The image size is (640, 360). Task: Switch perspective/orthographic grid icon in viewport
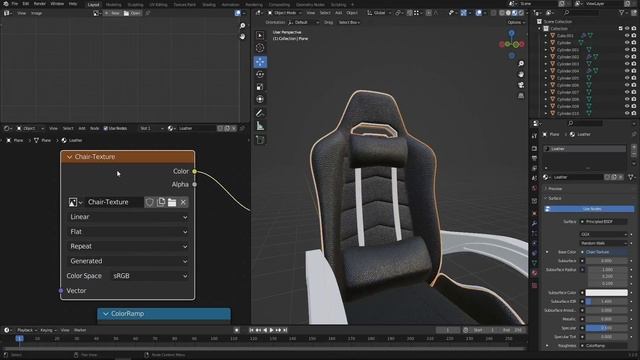pyautogui.click(x=521, y=96)
